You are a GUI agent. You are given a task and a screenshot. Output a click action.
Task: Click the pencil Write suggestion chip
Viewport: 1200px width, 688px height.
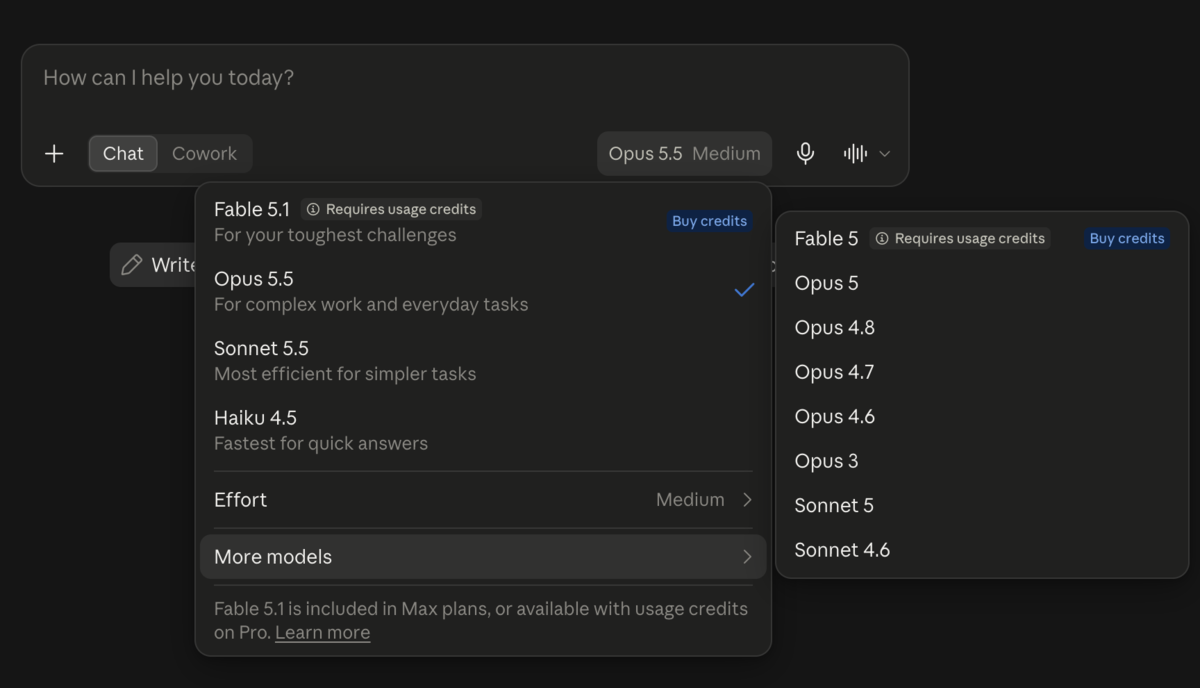pyautogui.click(x=153, y=264)
